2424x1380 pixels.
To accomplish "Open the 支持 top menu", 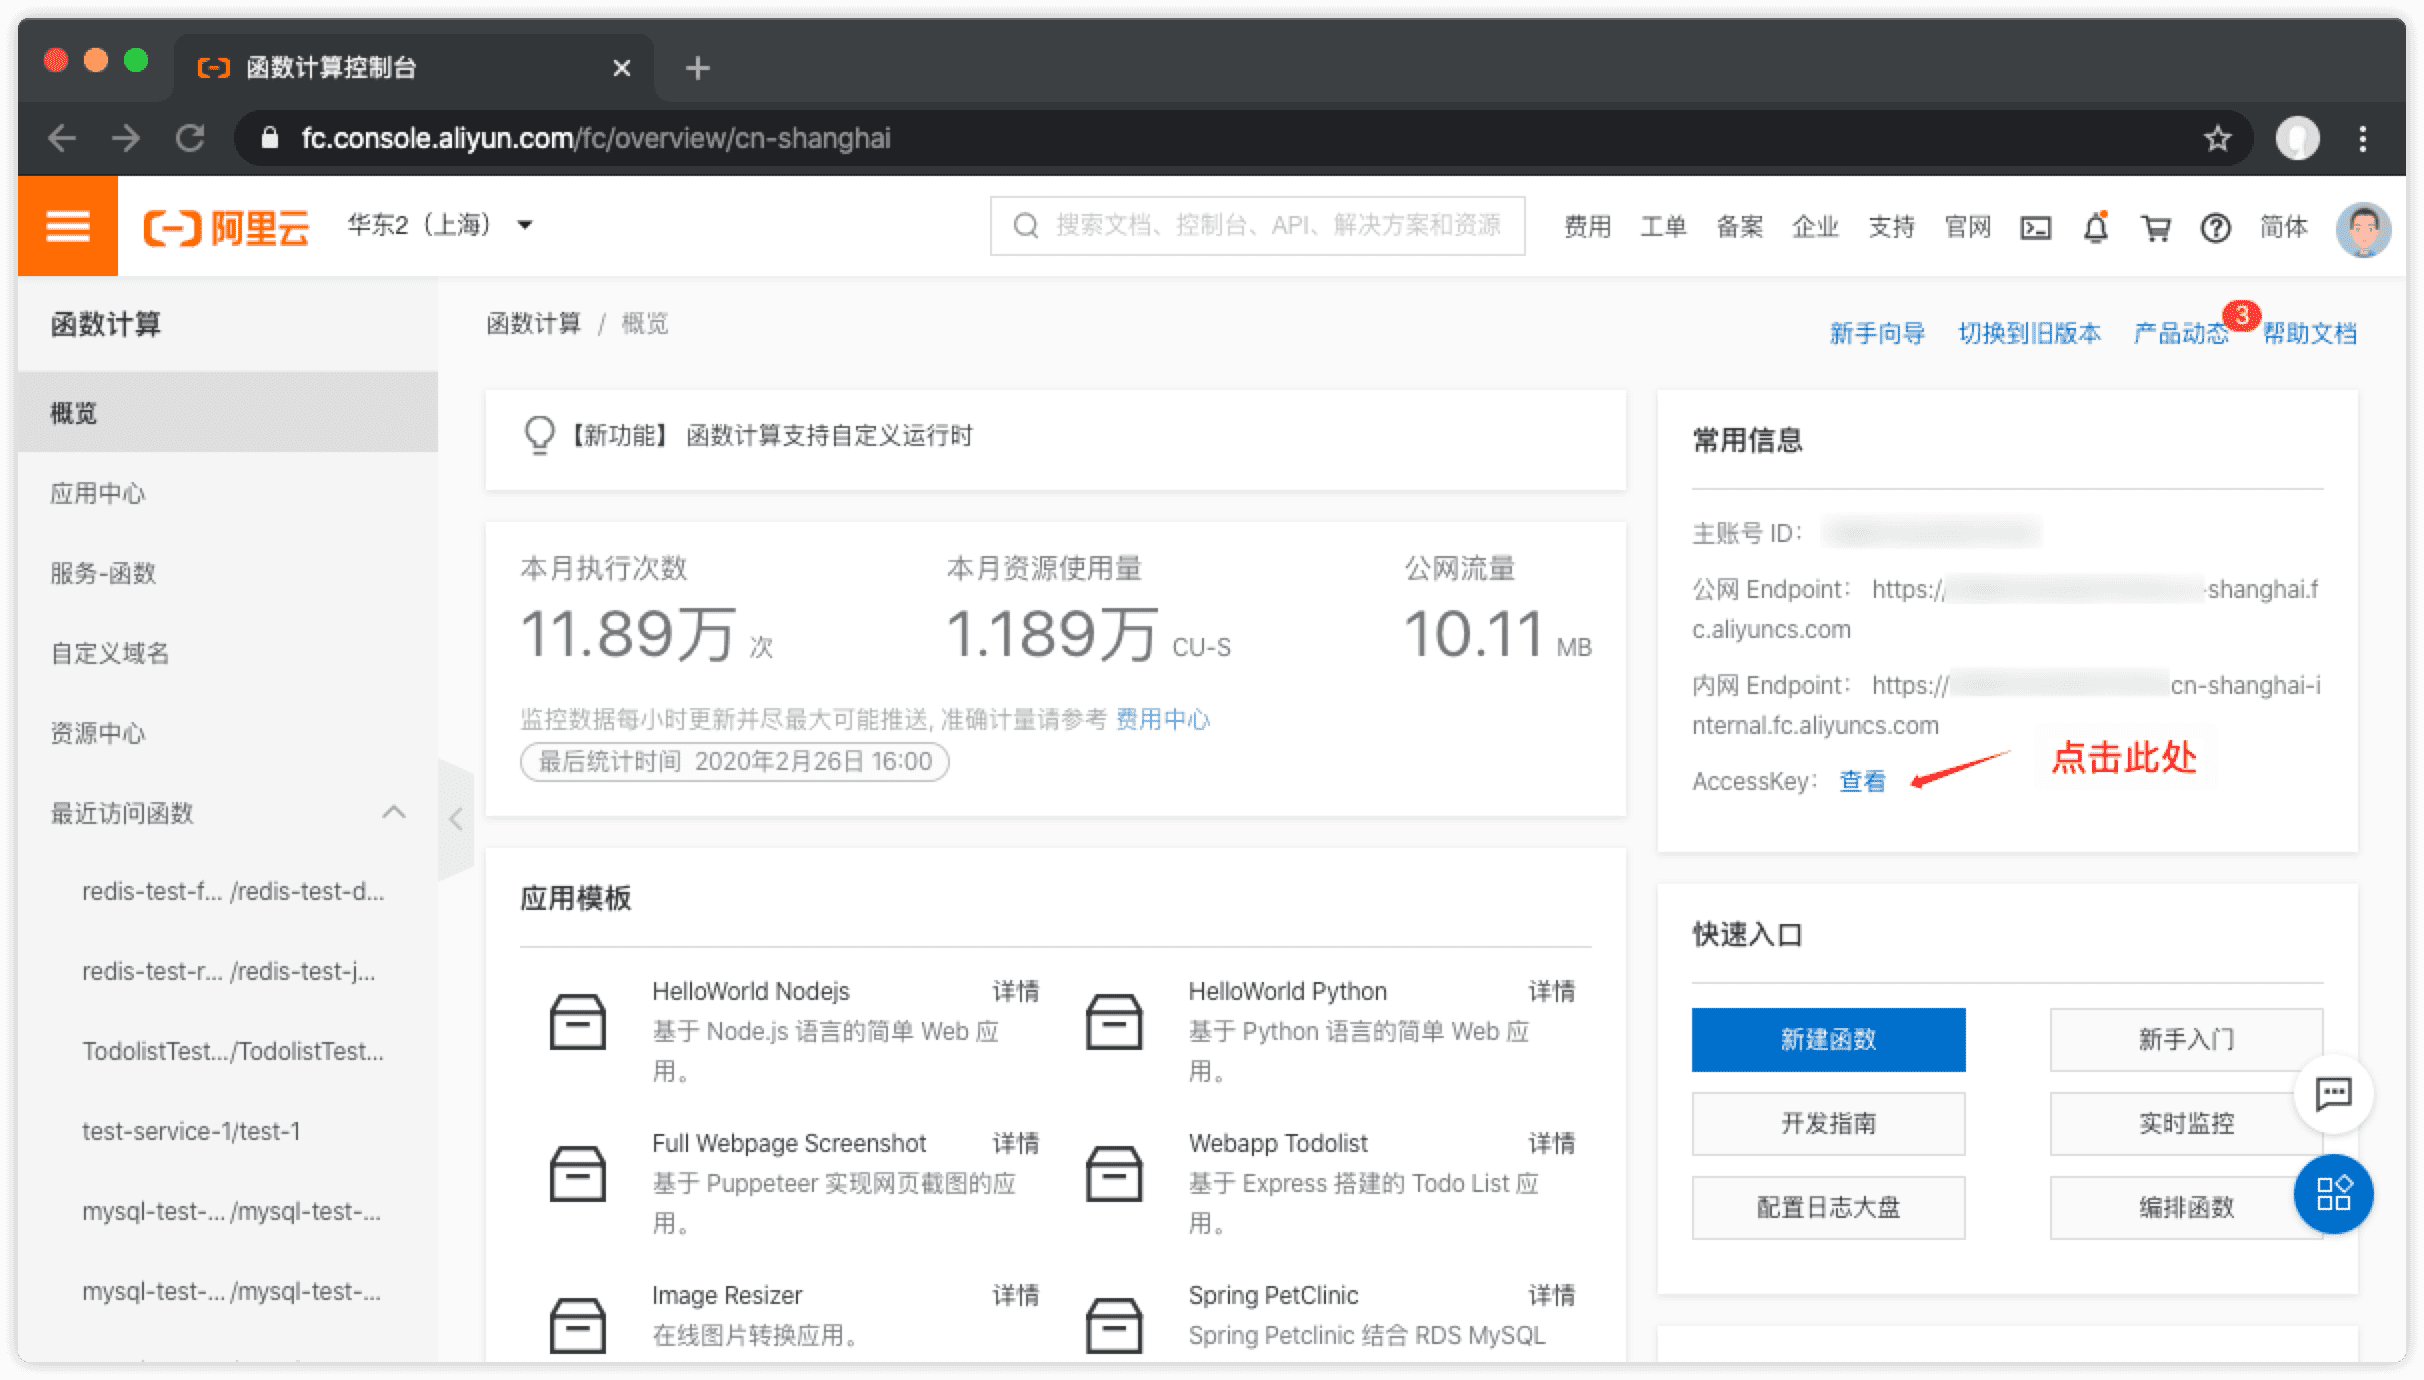I will pyautogui.click(x=1891, y=227).
